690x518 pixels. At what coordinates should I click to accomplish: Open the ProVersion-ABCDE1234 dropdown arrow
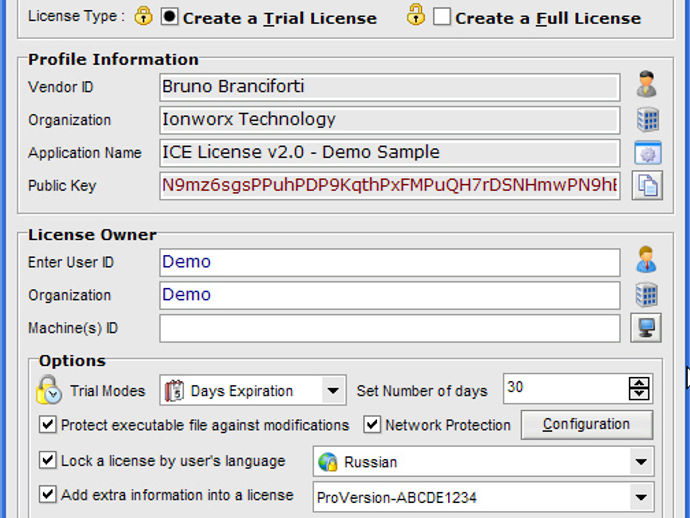641,497
